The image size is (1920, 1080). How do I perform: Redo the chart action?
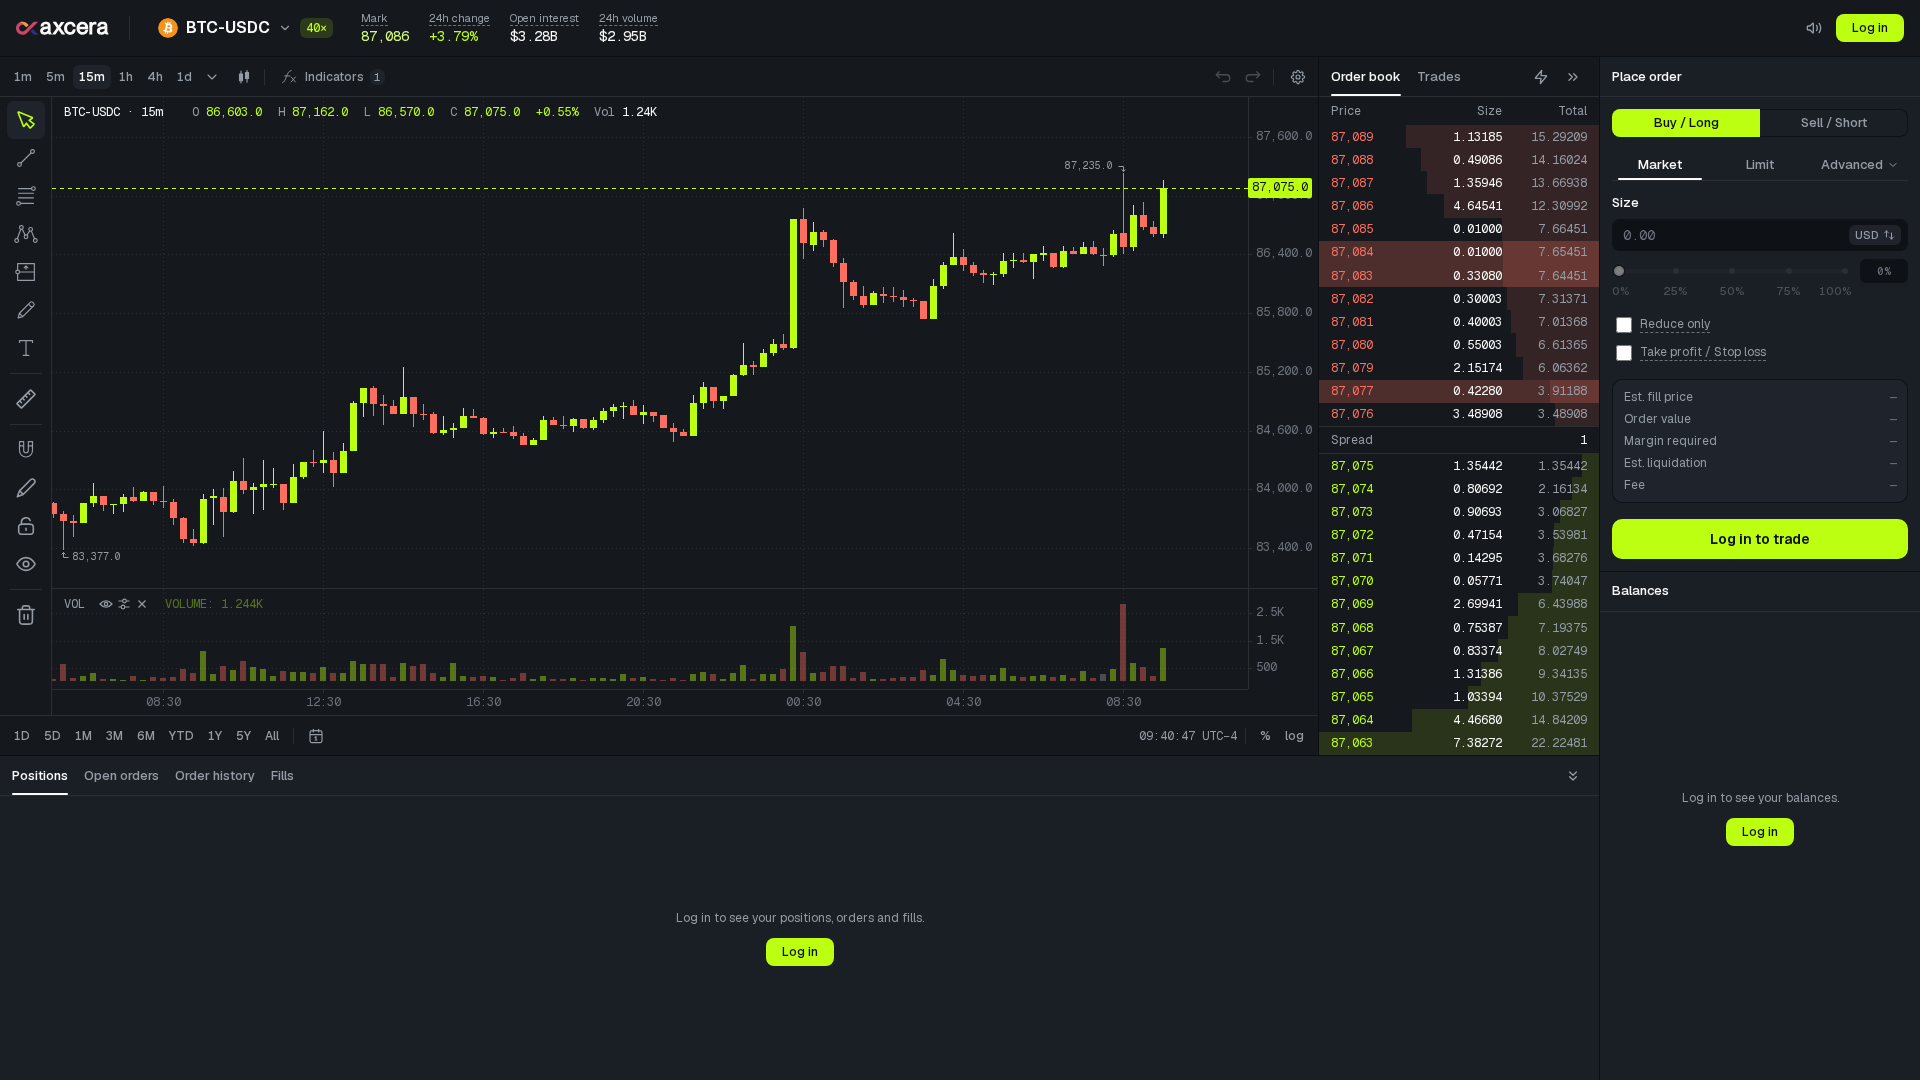(1253, 77)
